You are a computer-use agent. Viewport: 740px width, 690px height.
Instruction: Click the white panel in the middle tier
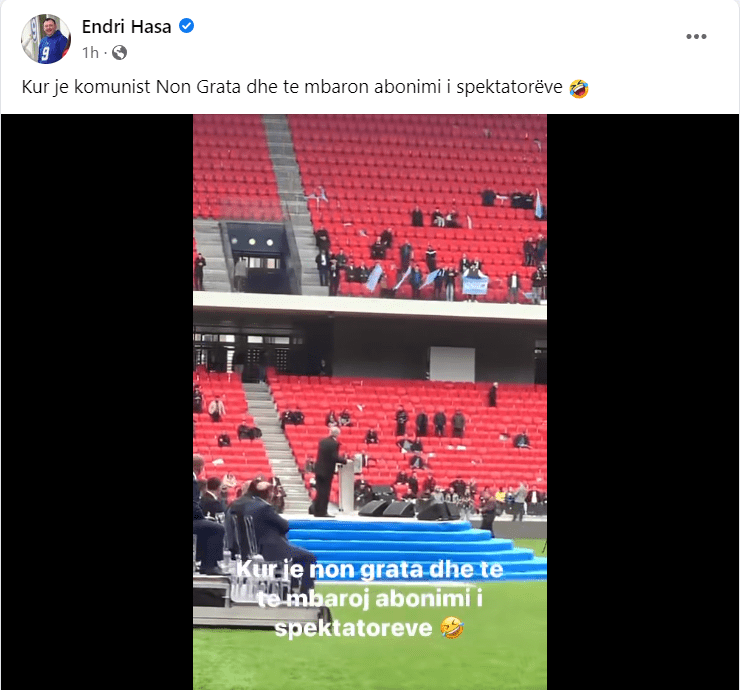(x=452, y=364)
